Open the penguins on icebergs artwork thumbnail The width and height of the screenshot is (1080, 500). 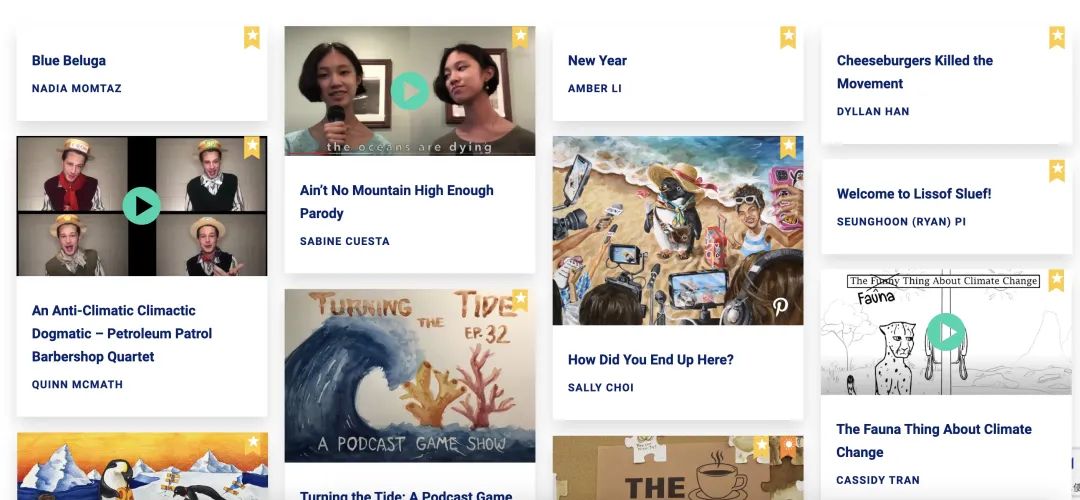[x=142, y=466]
